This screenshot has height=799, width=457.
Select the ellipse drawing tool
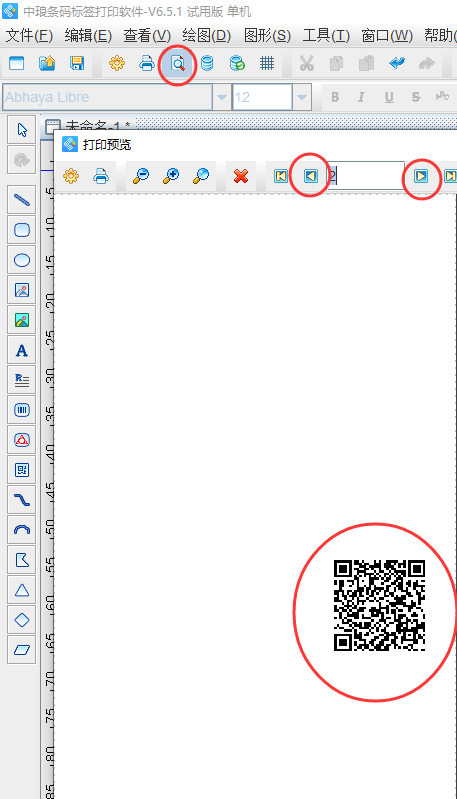point(21,260)
